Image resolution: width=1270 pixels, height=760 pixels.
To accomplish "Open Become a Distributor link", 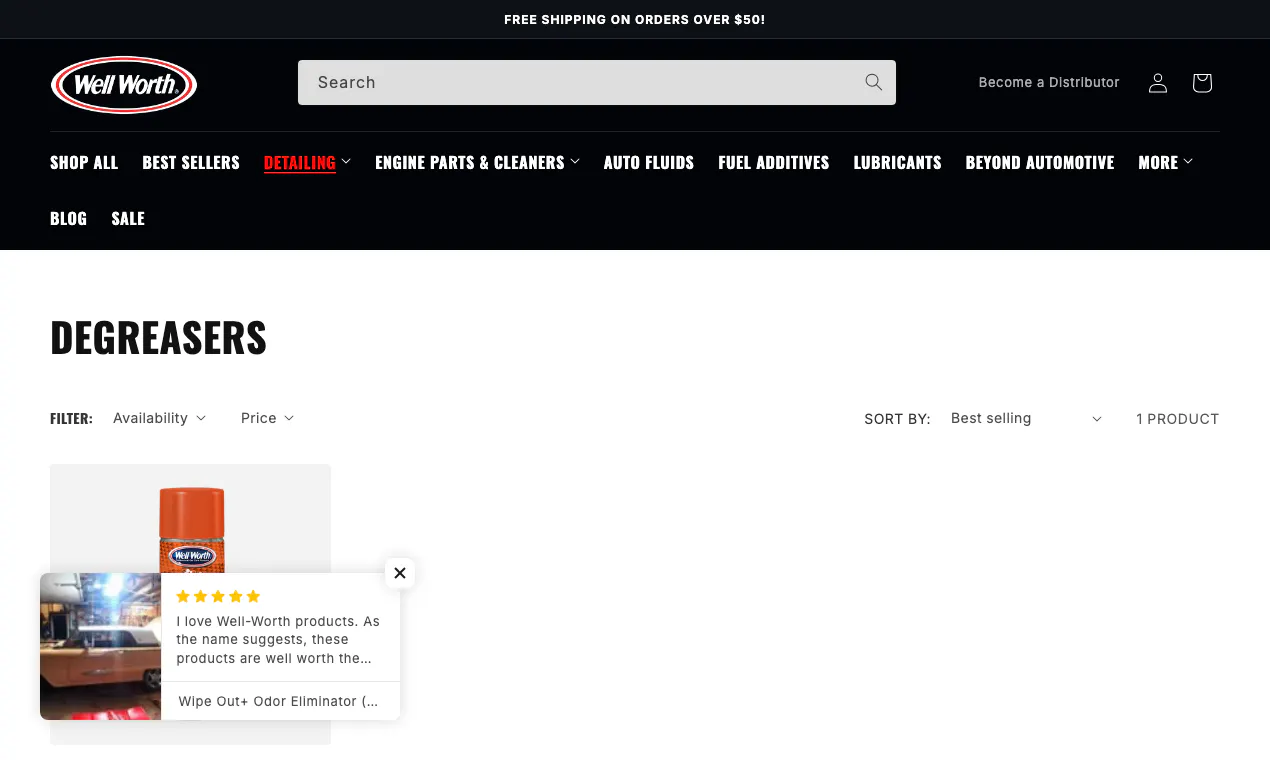I will coord(1049,83).
